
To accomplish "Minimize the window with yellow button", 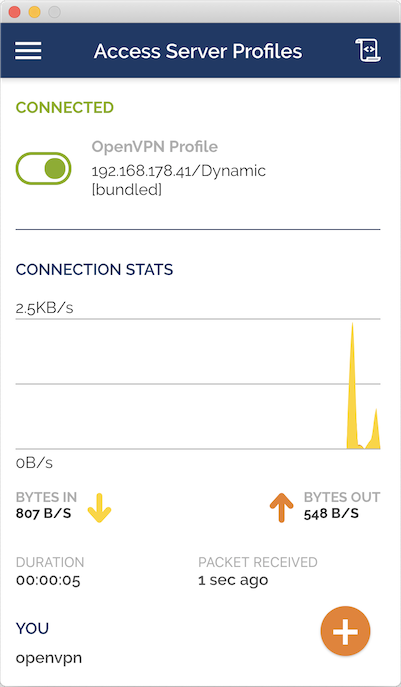I will tap(34, 12).
